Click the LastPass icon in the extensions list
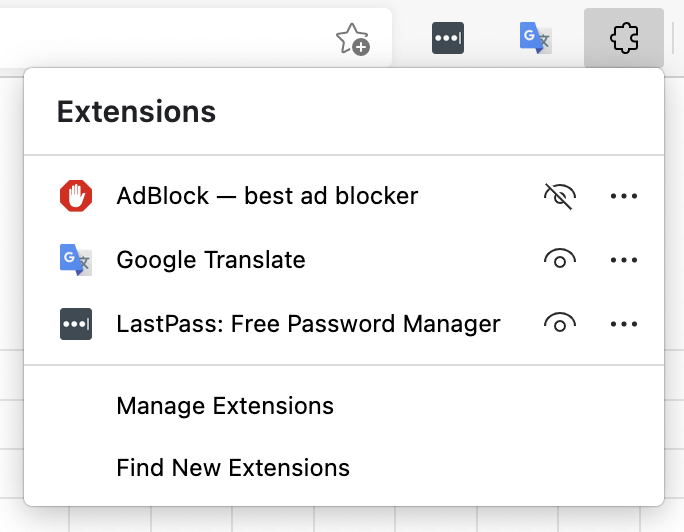The width and height of the screenshot is (684, 532). point(76,324)
